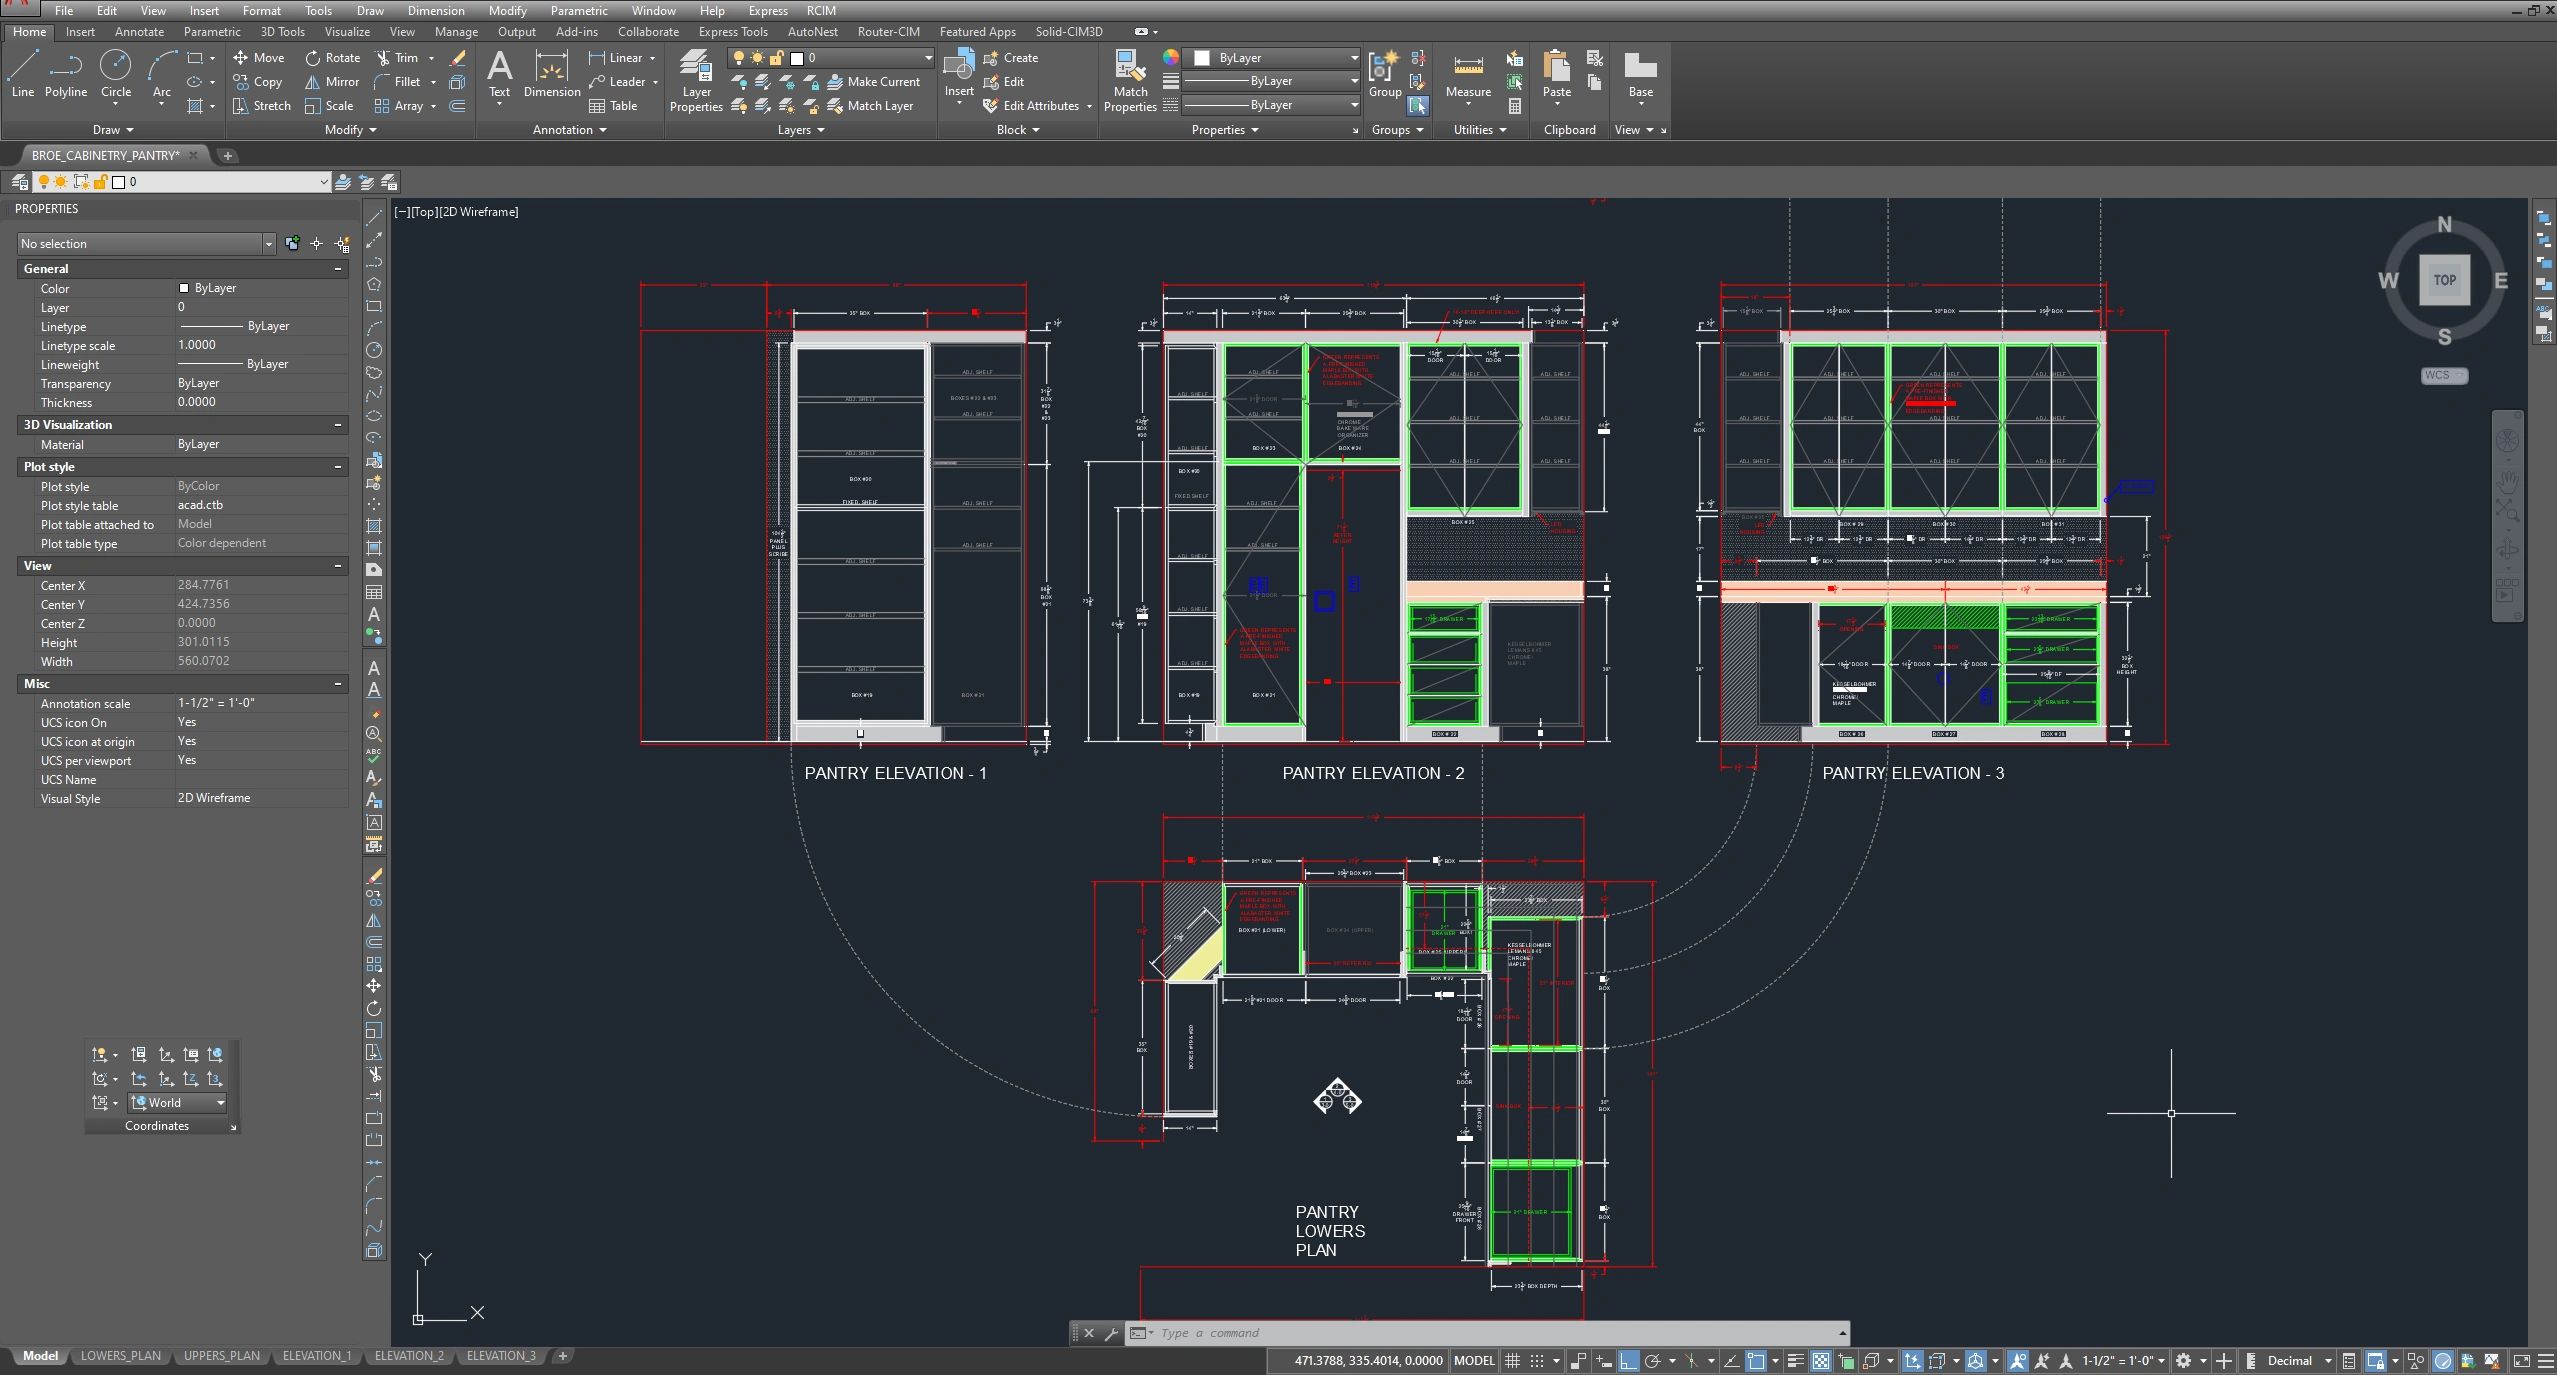
Task: Toggle lineweight display in status bar
Action: [x=1795, y=1360]
